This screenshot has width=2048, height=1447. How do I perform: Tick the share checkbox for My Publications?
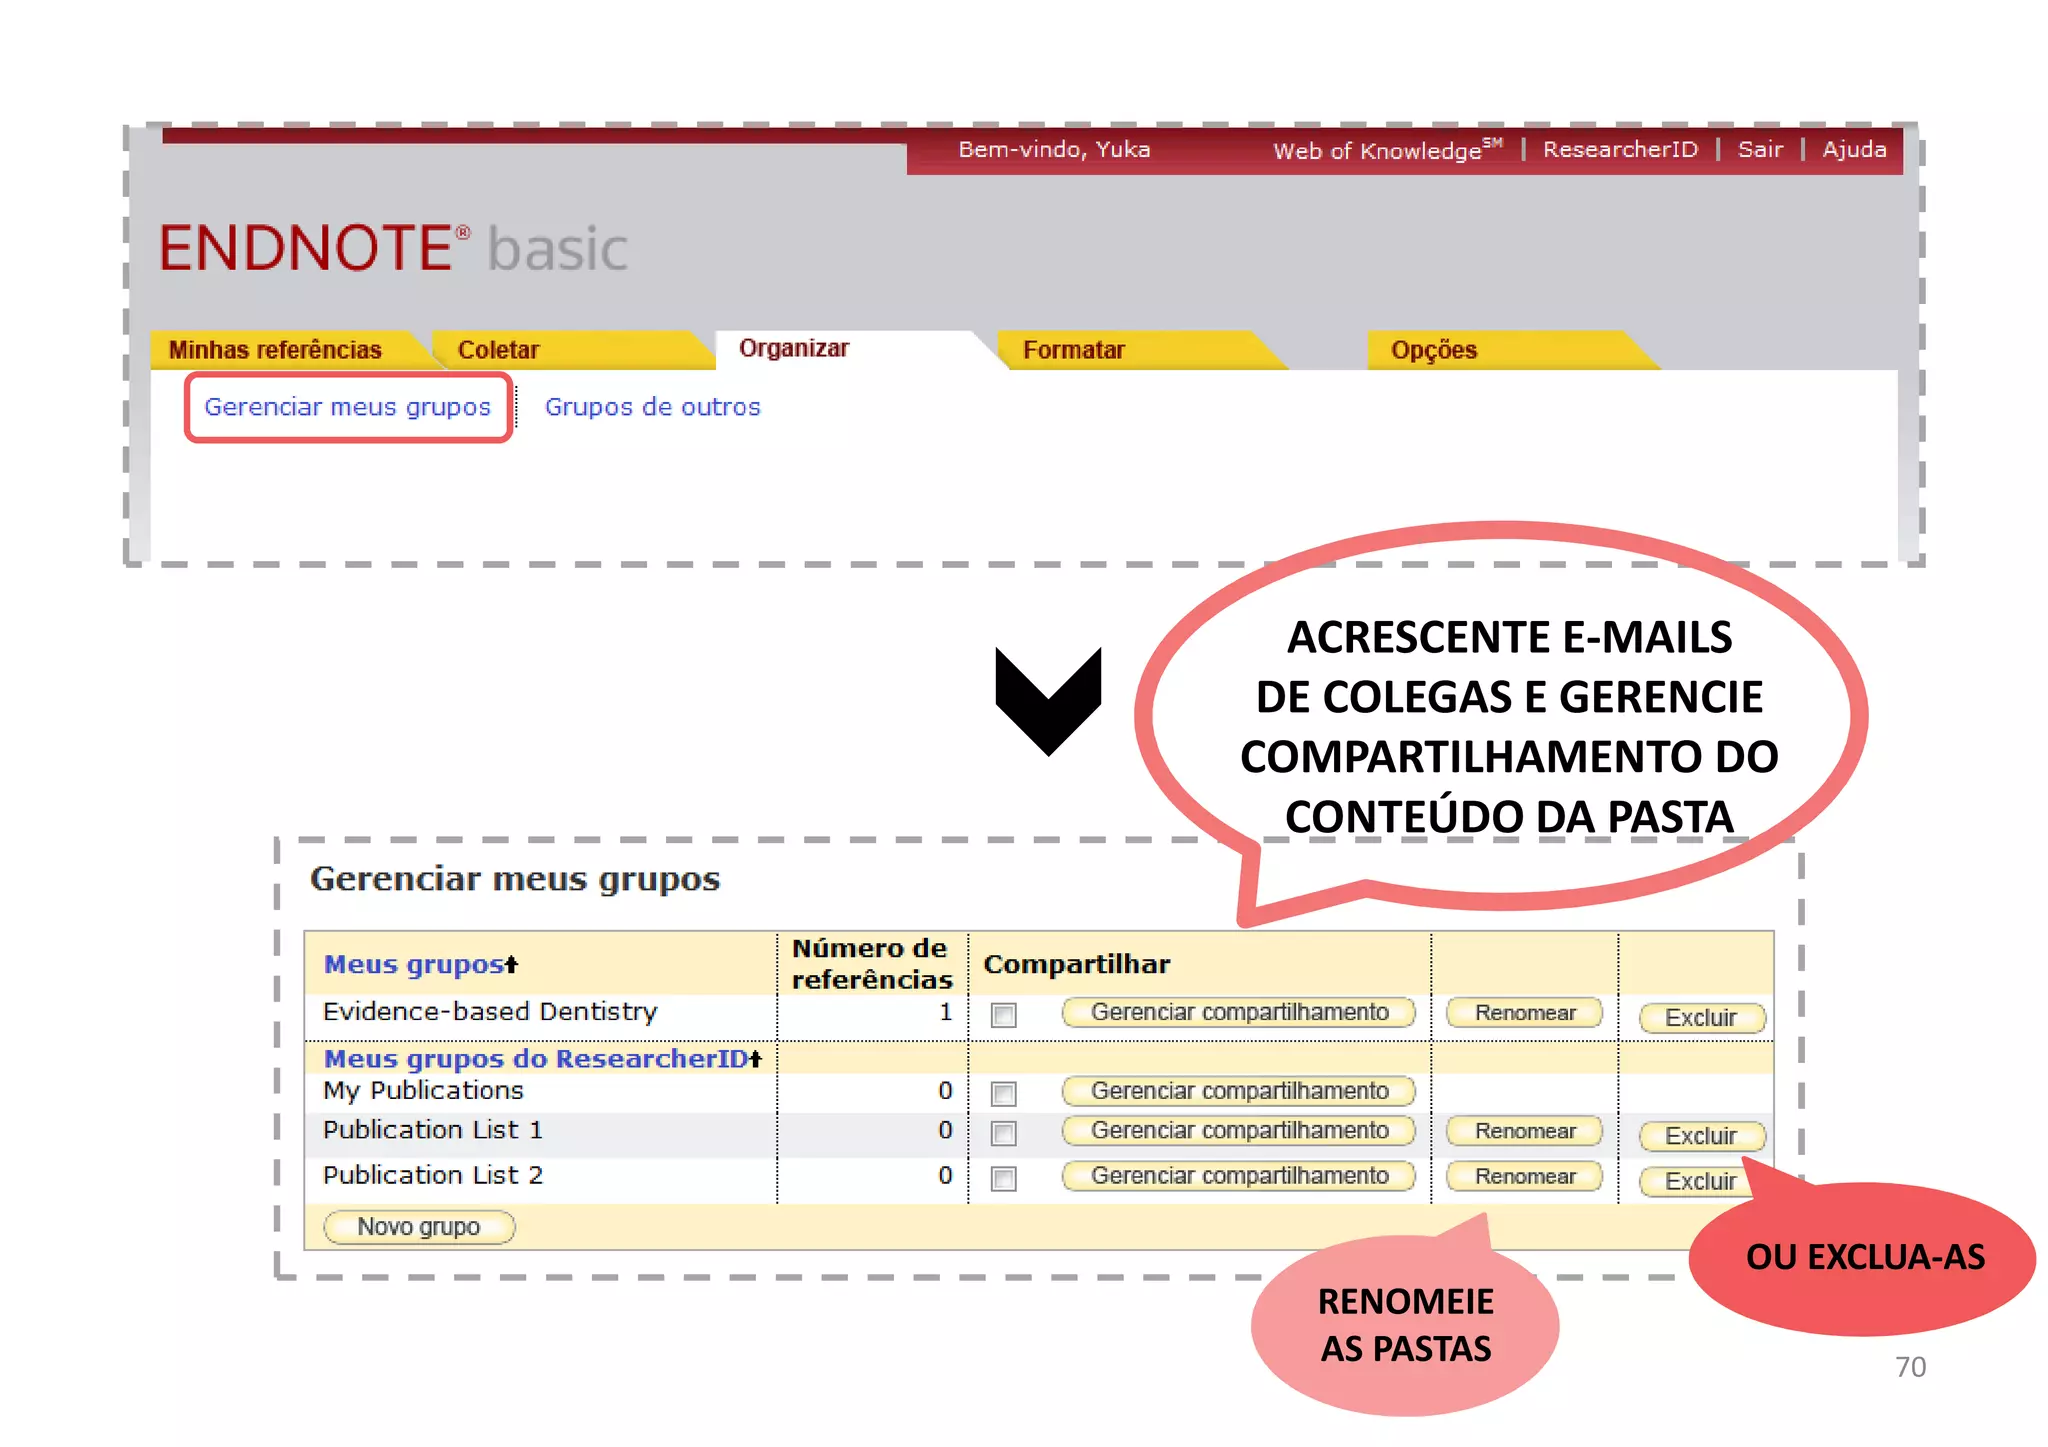click(1003, 1094)
